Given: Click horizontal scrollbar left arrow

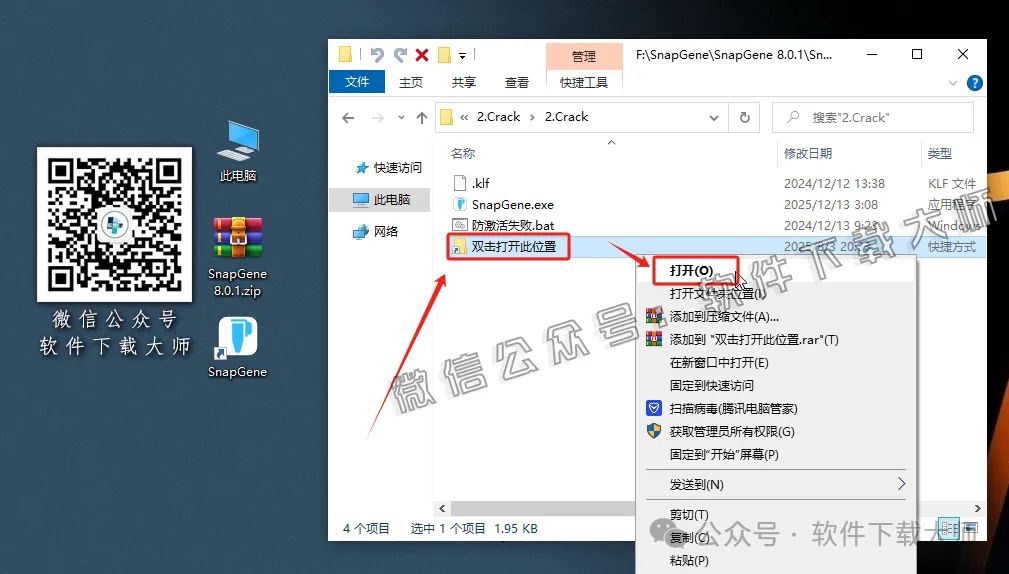Looking at the screenshot, I should click(442, 508).
